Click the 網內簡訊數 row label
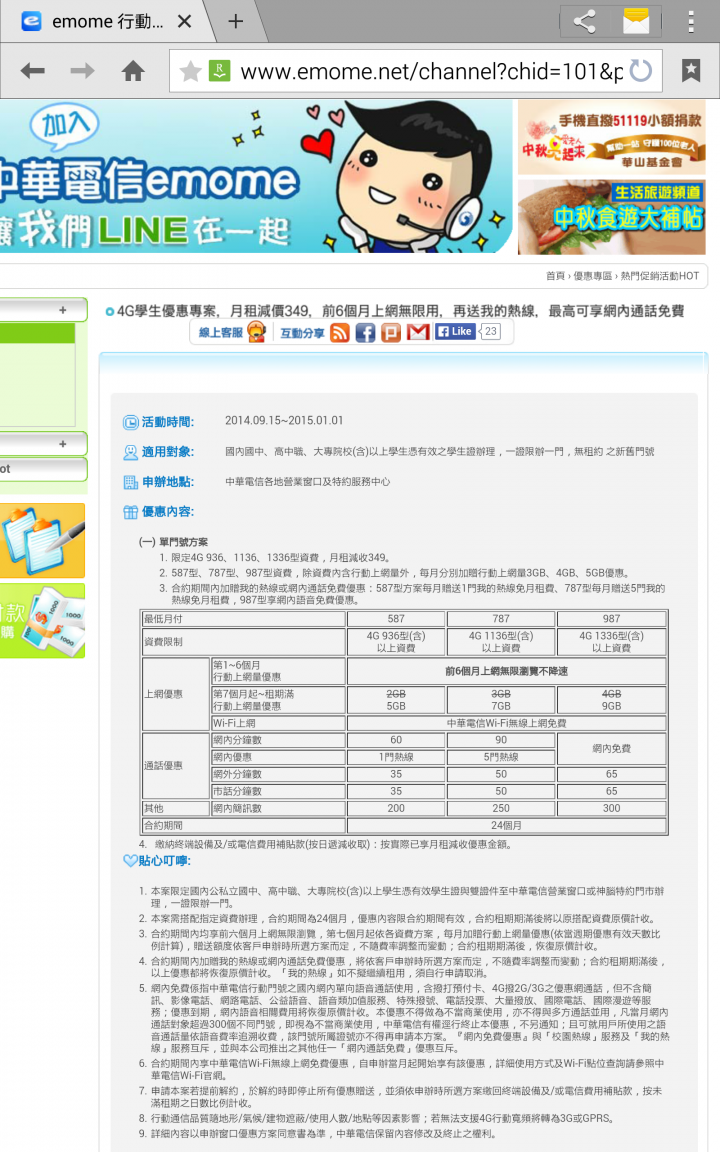The image size is (720, 1152). coord(278,808)
